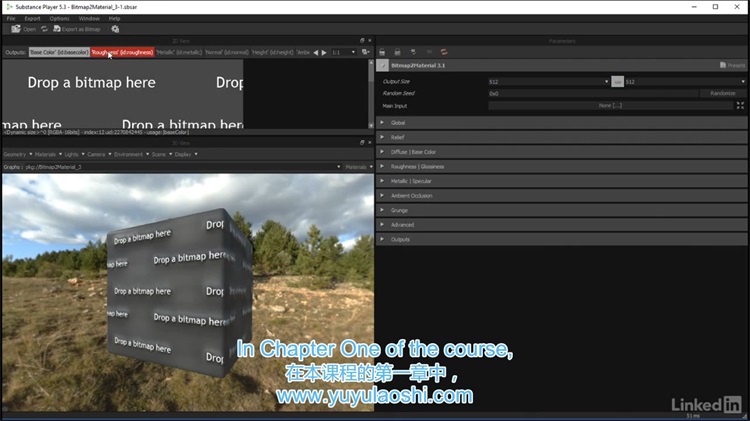Image resolution: width=750 pixels, height=421 pixels.
Task: Open the Graphs package dropdown
Action: (x=183, y=167)
